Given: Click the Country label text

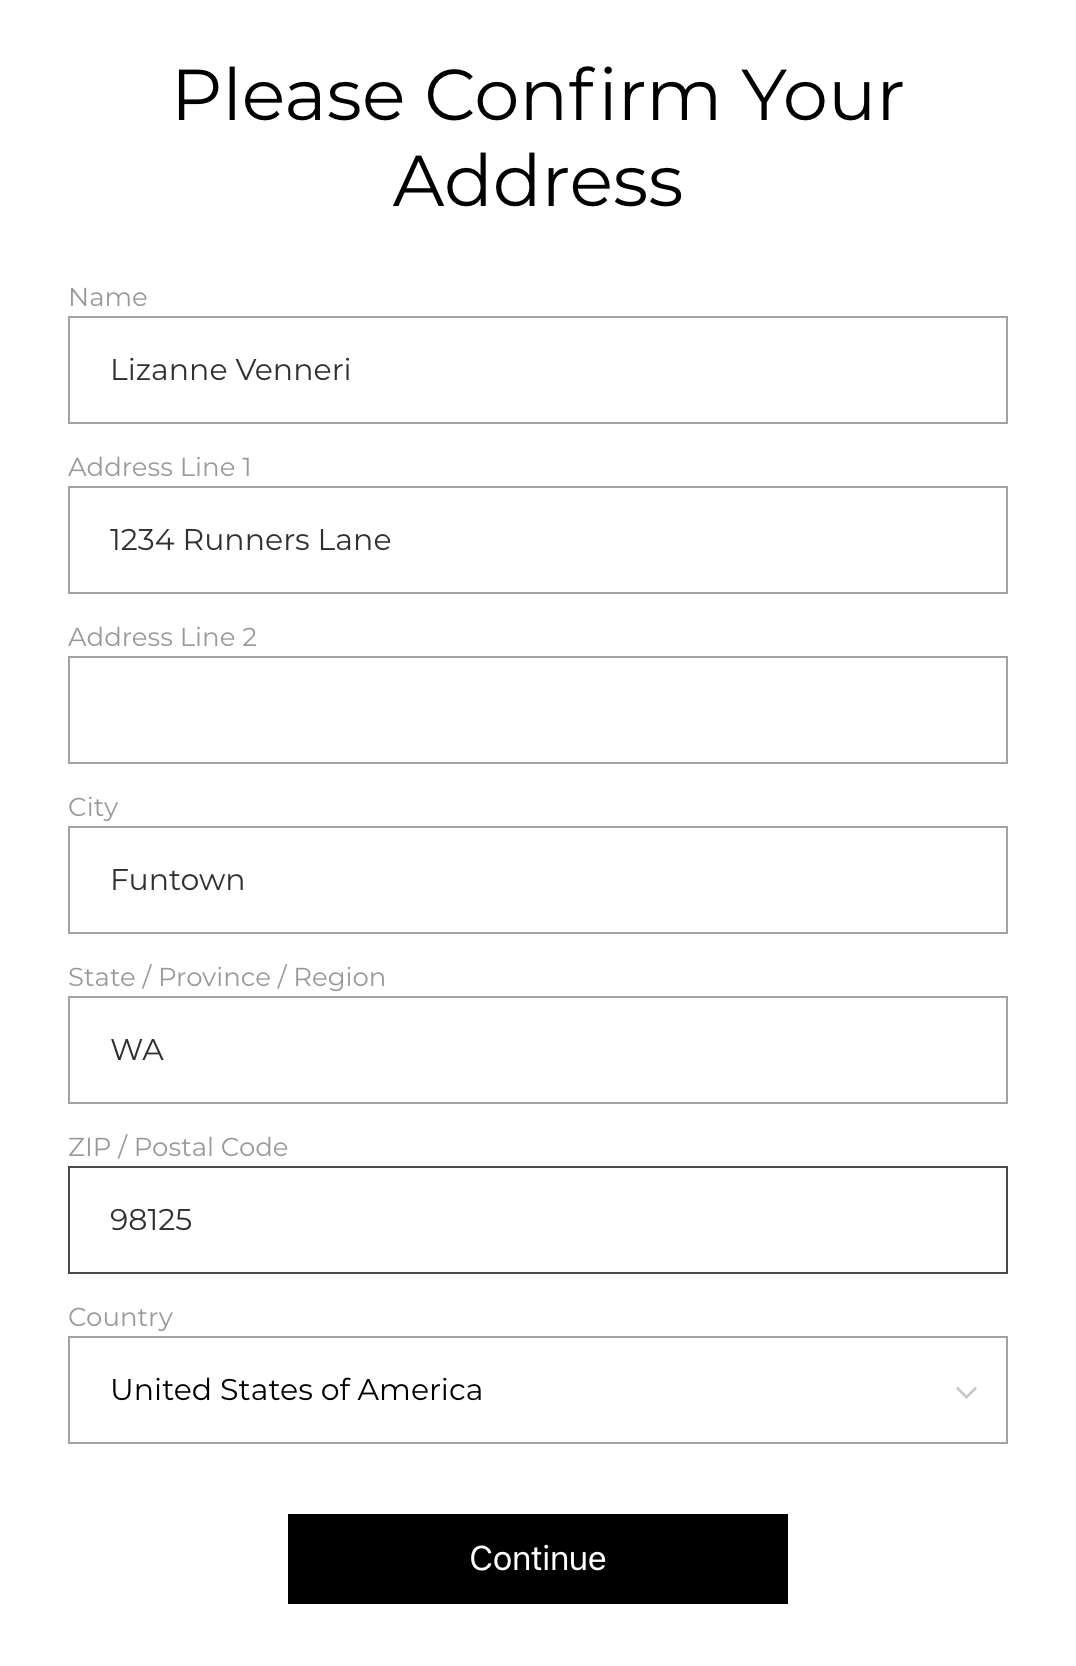Looking at the screenshot, I should tap(121, 1318).
